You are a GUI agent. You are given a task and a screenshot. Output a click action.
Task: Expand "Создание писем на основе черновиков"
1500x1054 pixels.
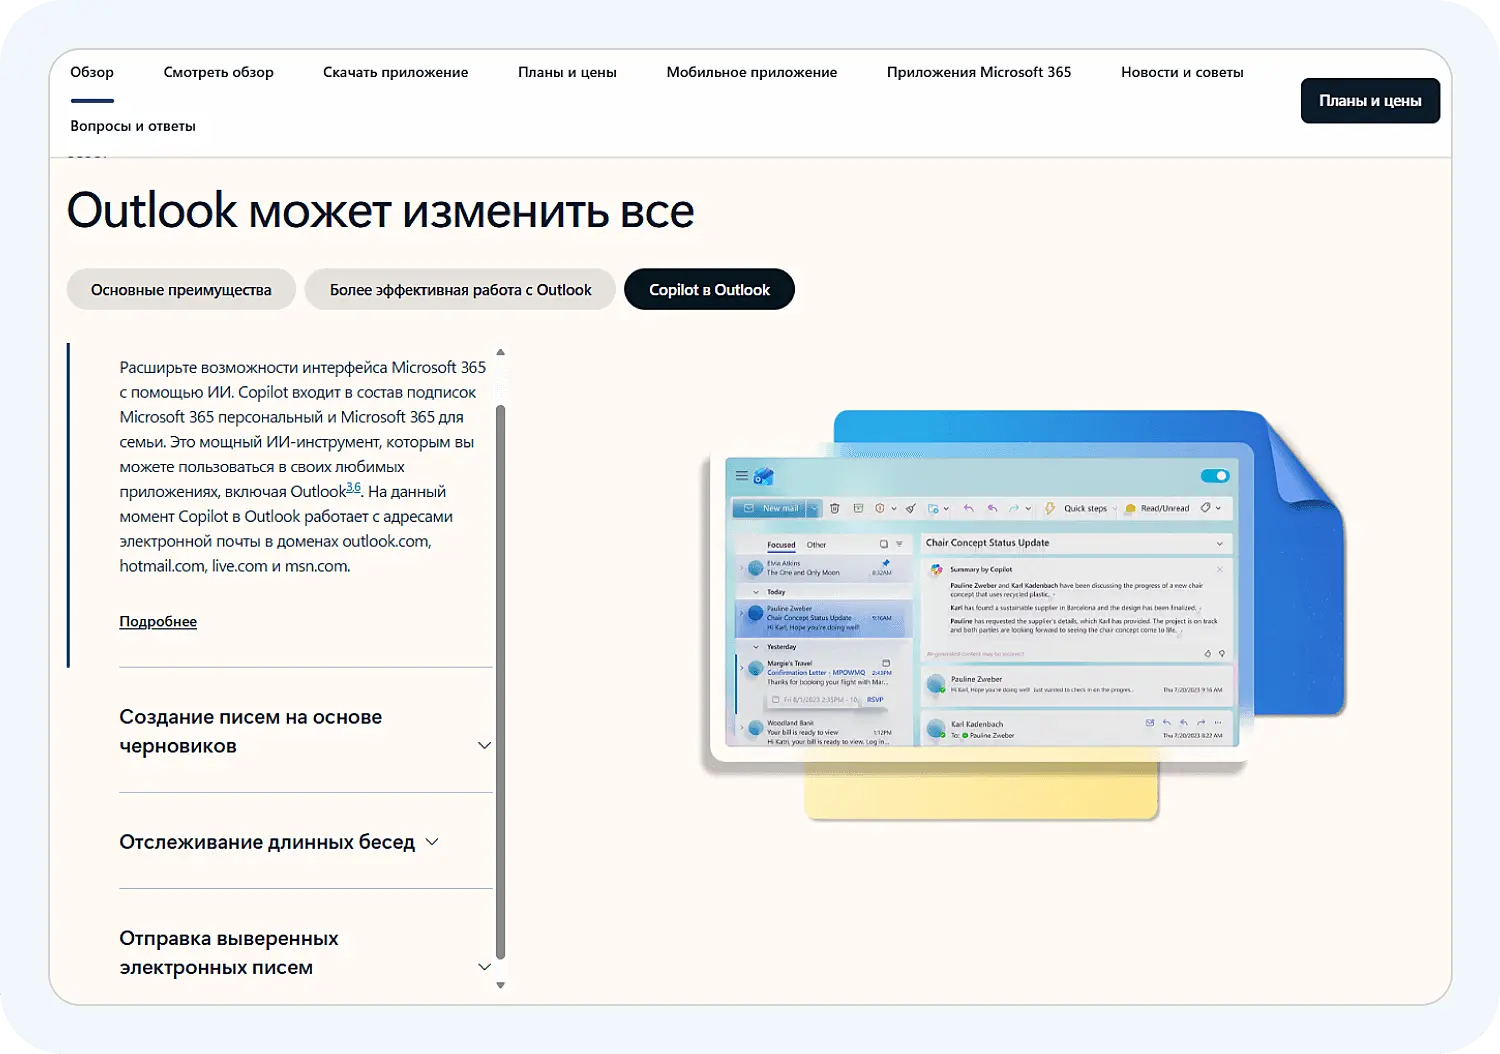tap(484, 745)
